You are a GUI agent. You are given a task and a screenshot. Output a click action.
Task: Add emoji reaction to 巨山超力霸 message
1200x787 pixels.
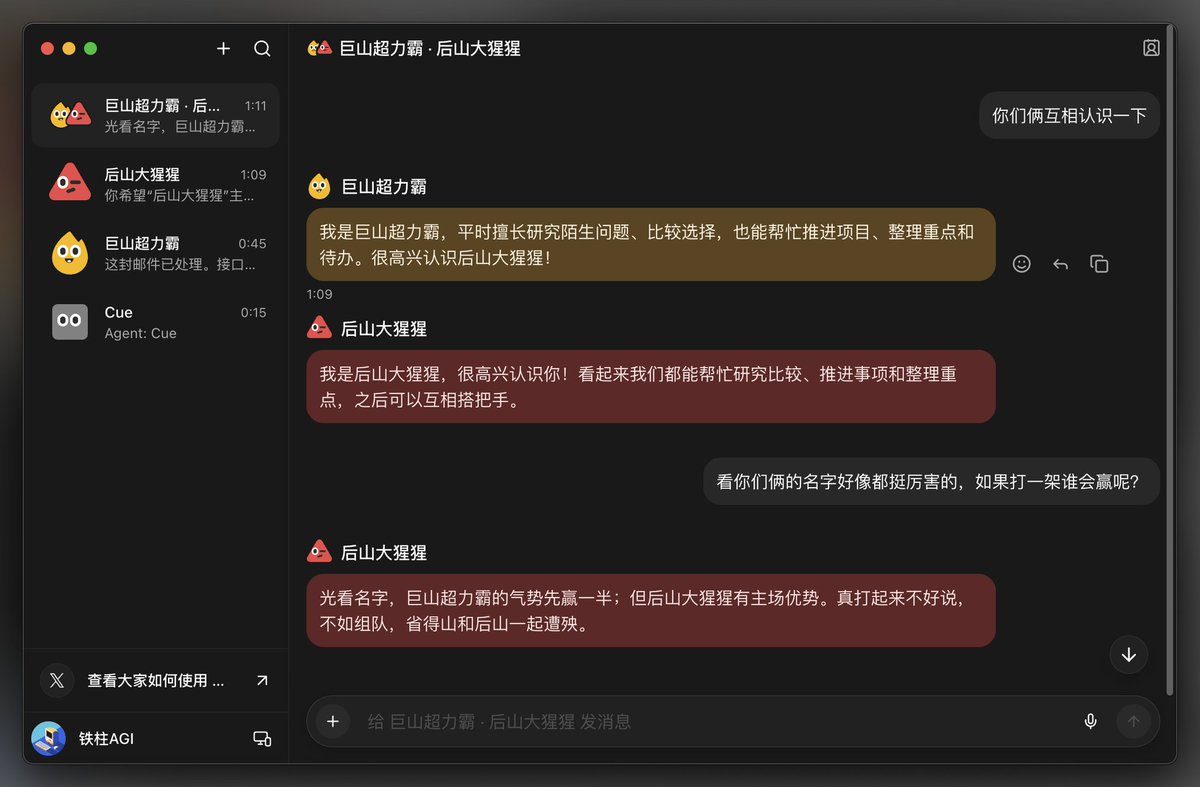(1021, 264)
